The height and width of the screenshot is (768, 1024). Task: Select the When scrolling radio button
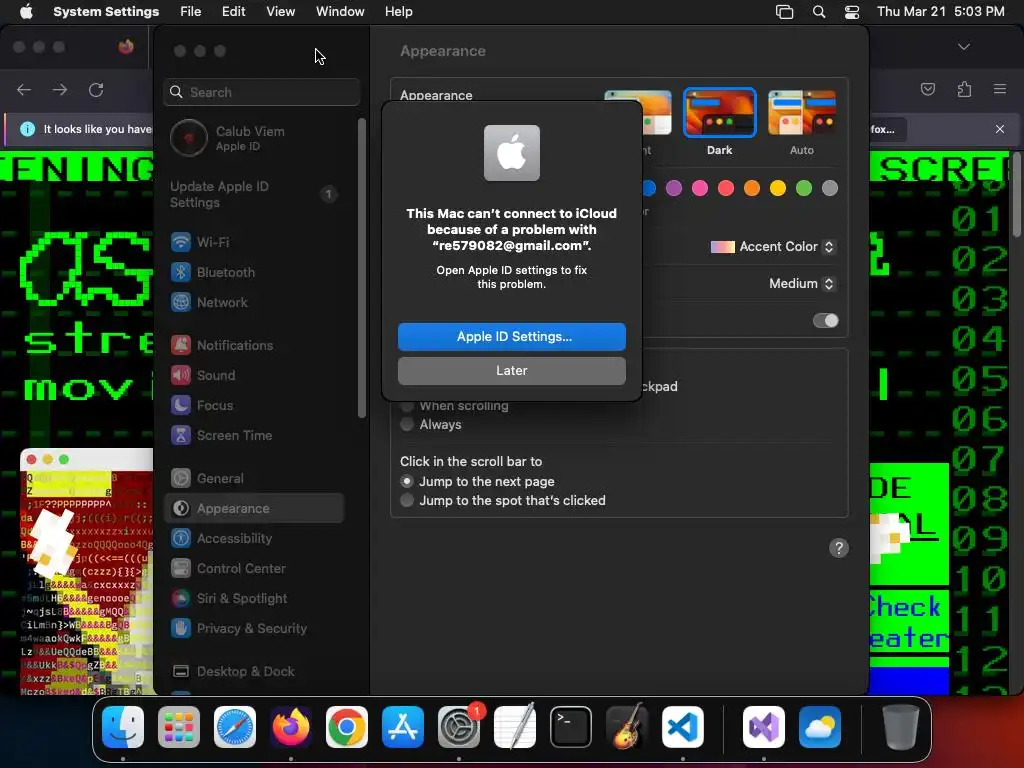click(x=407, y=406)
